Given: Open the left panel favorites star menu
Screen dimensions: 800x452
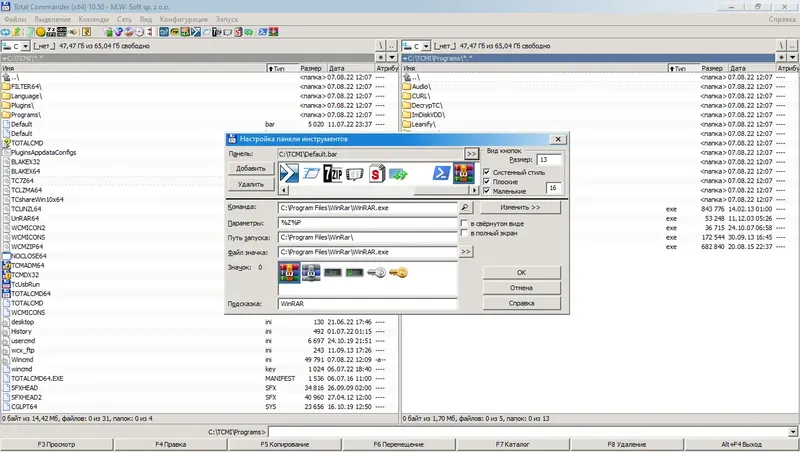Looking at the screenshot, I should coord(381,57).
